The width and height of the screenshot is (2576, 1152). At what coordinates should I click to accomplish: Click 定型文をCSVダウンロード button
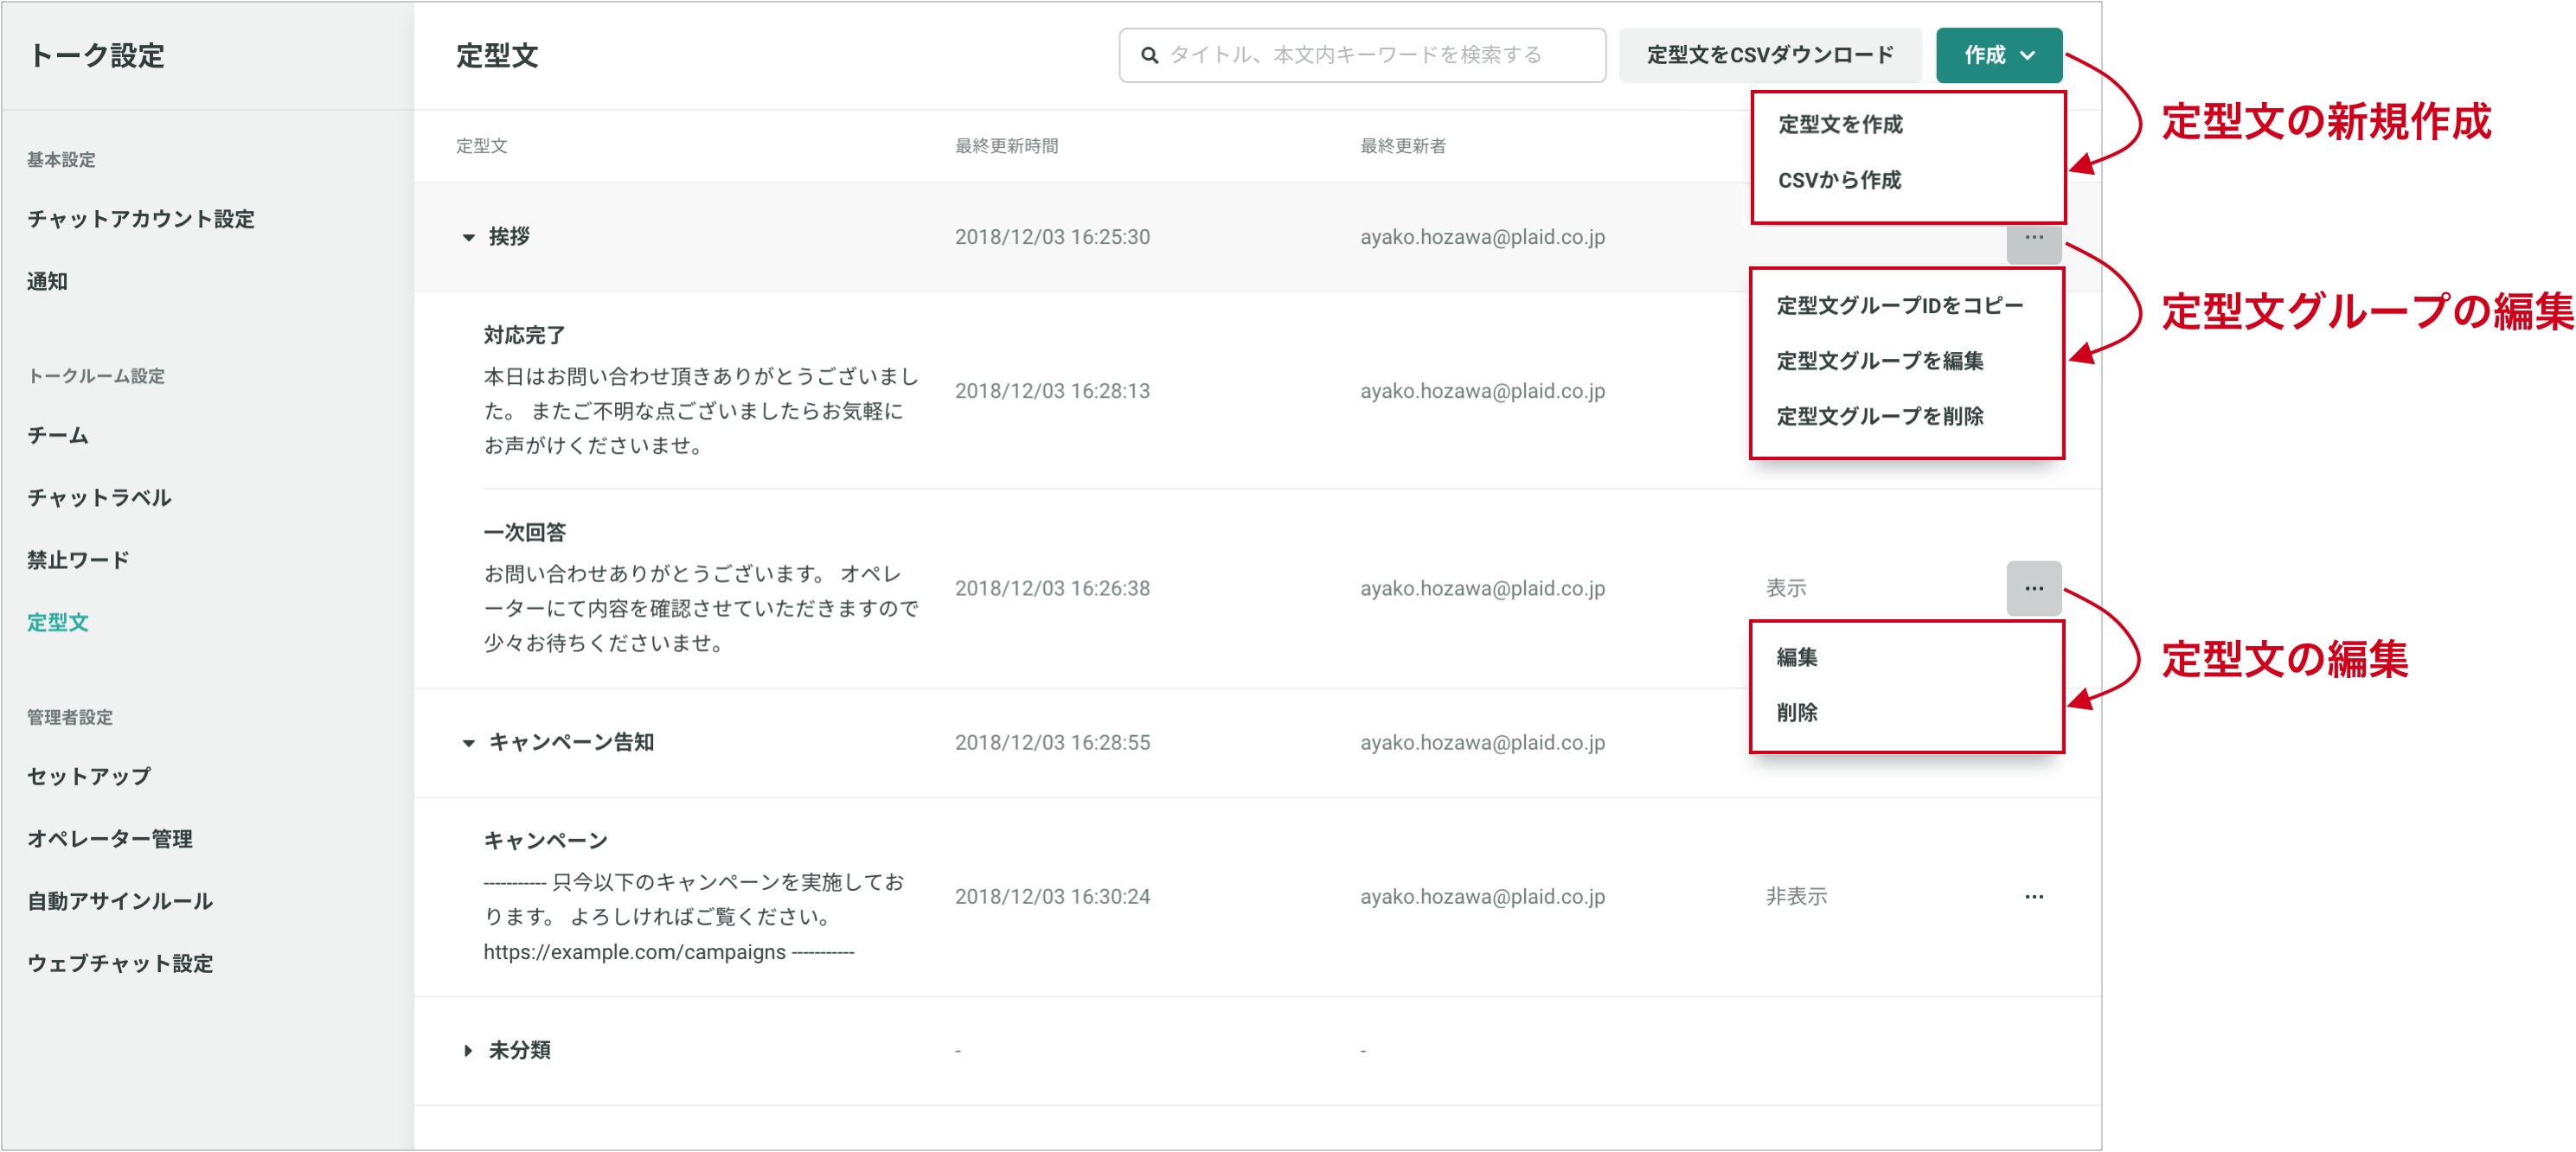[x=1769, y=55]
